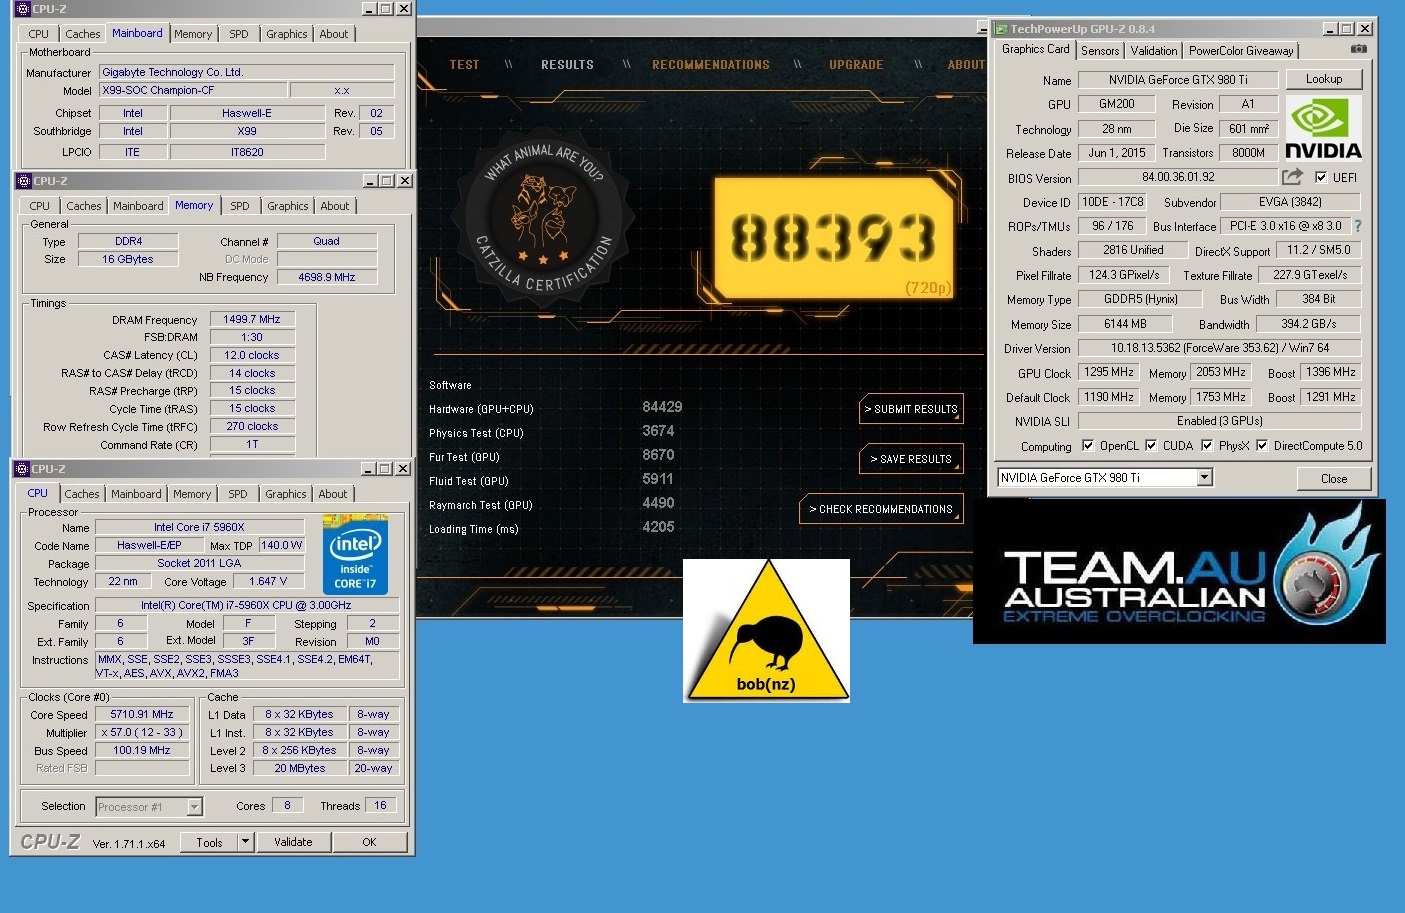Click the Catzilla certification badge

[543, 218]
